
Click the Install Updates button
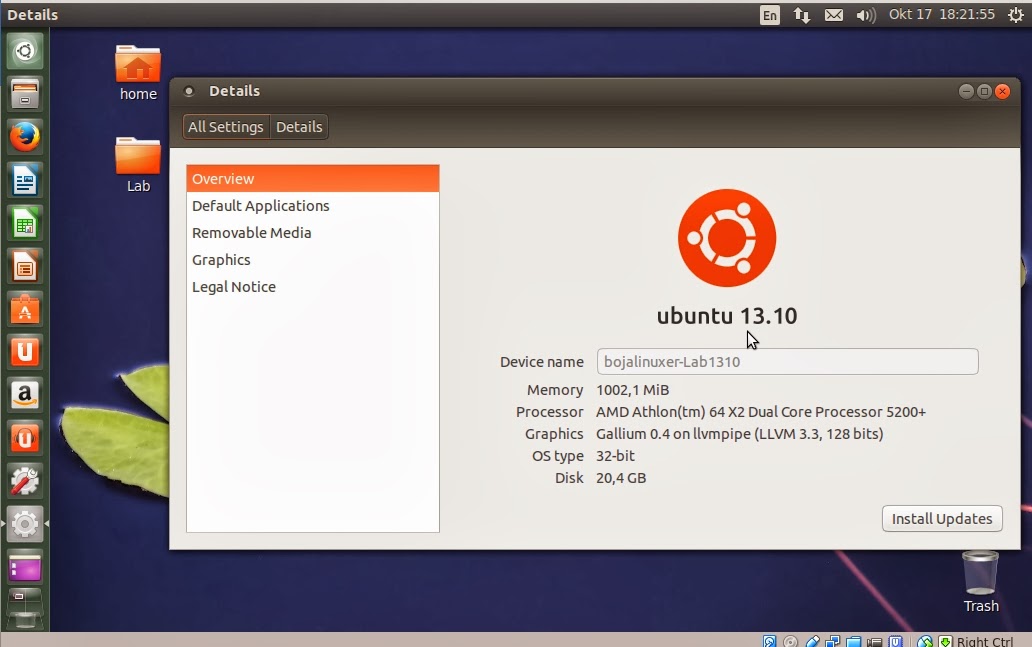click(x=941, y=518)
